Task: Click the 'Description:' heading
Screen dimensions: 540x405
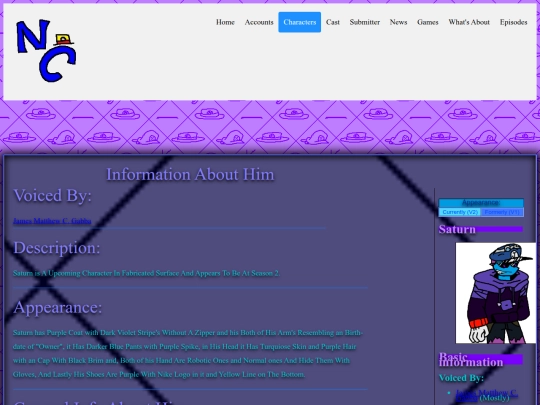Action: 57,248
